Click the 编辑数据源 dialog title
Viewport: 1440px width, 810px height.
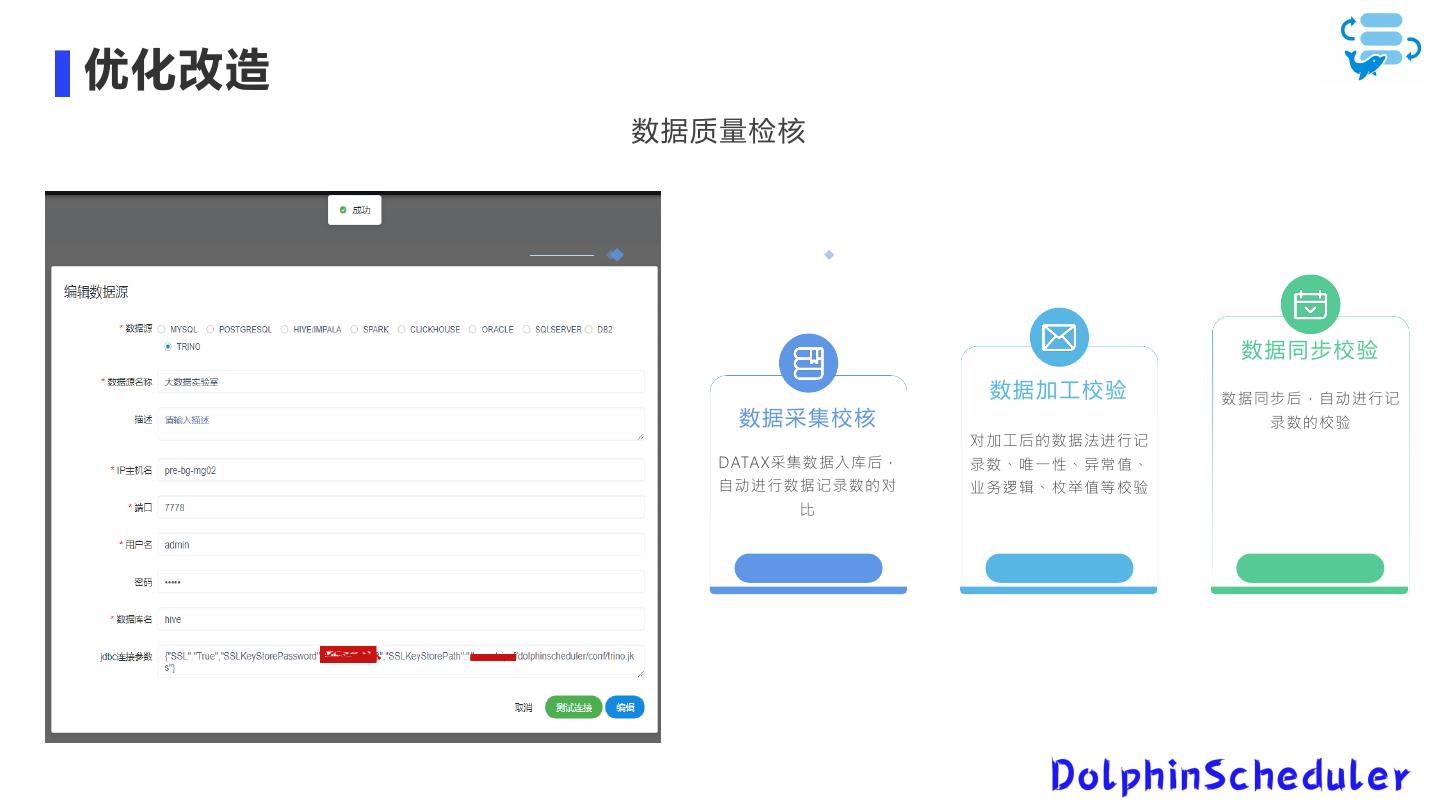tap(96, 292)
